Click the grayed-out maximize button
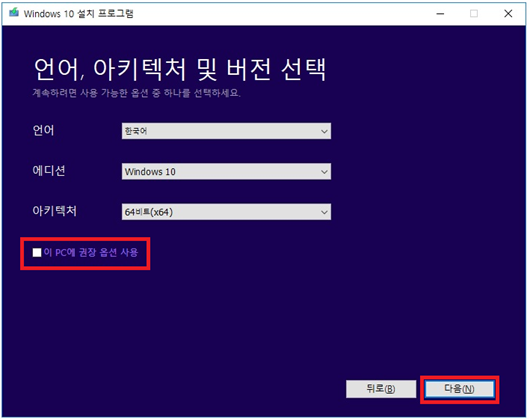This screenshot has height=419, width=530. coord(474,14)
